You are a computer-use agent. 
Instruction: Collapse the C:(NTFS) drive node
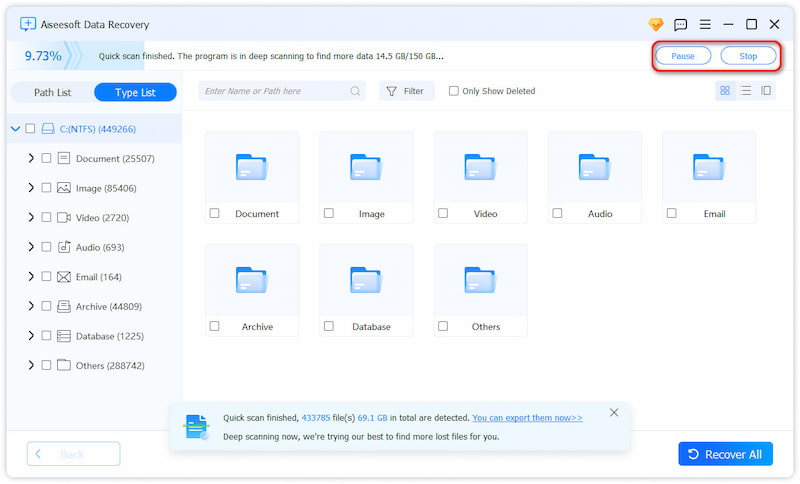click(15, 129)
